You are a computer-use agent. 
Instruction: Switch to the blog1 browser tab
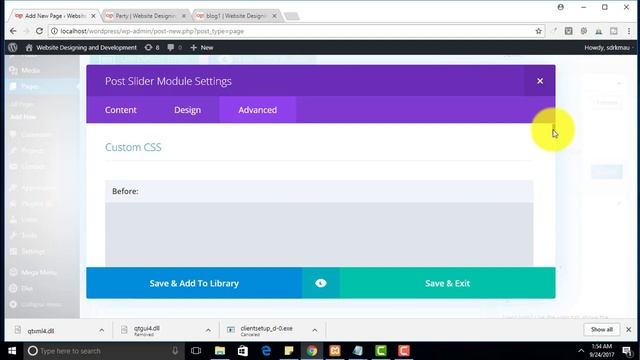(x=236, y=16)
